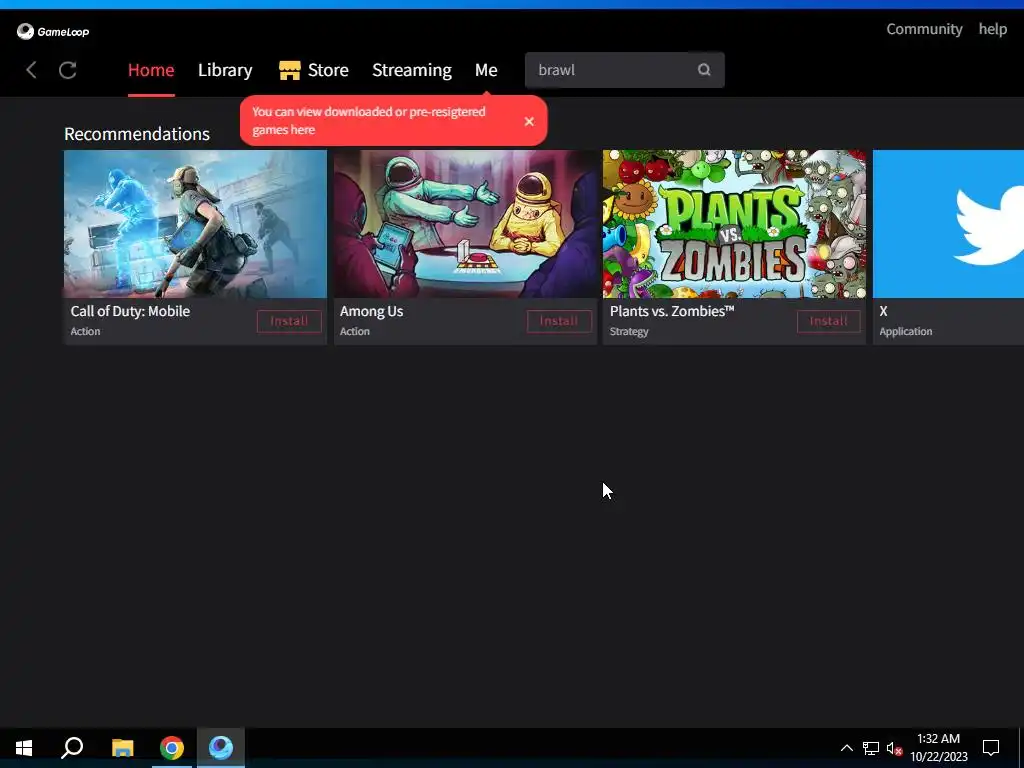
Task: Install Call of Duty: Mobile
Action: (x=289, y=321)
